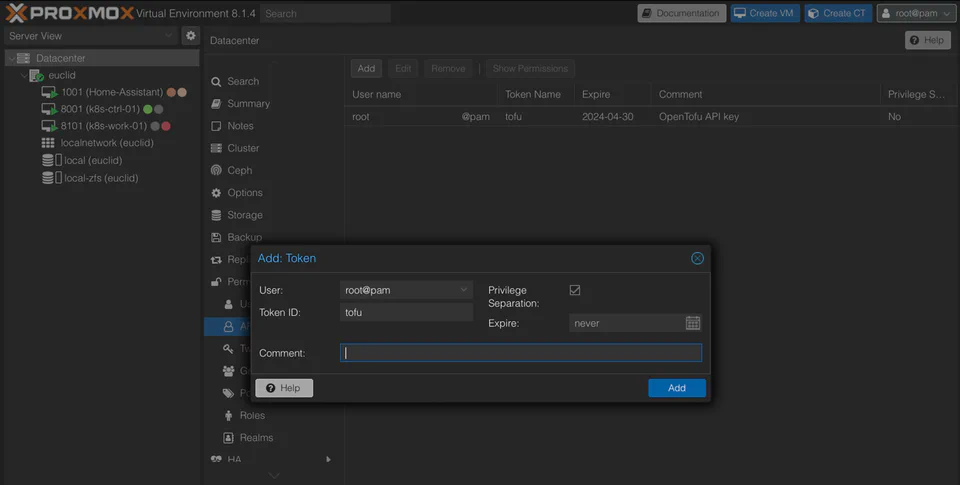960x485 pixels.
Task: Sort by Expire column header
Action: pyautogui.click(x=612, y=94)
